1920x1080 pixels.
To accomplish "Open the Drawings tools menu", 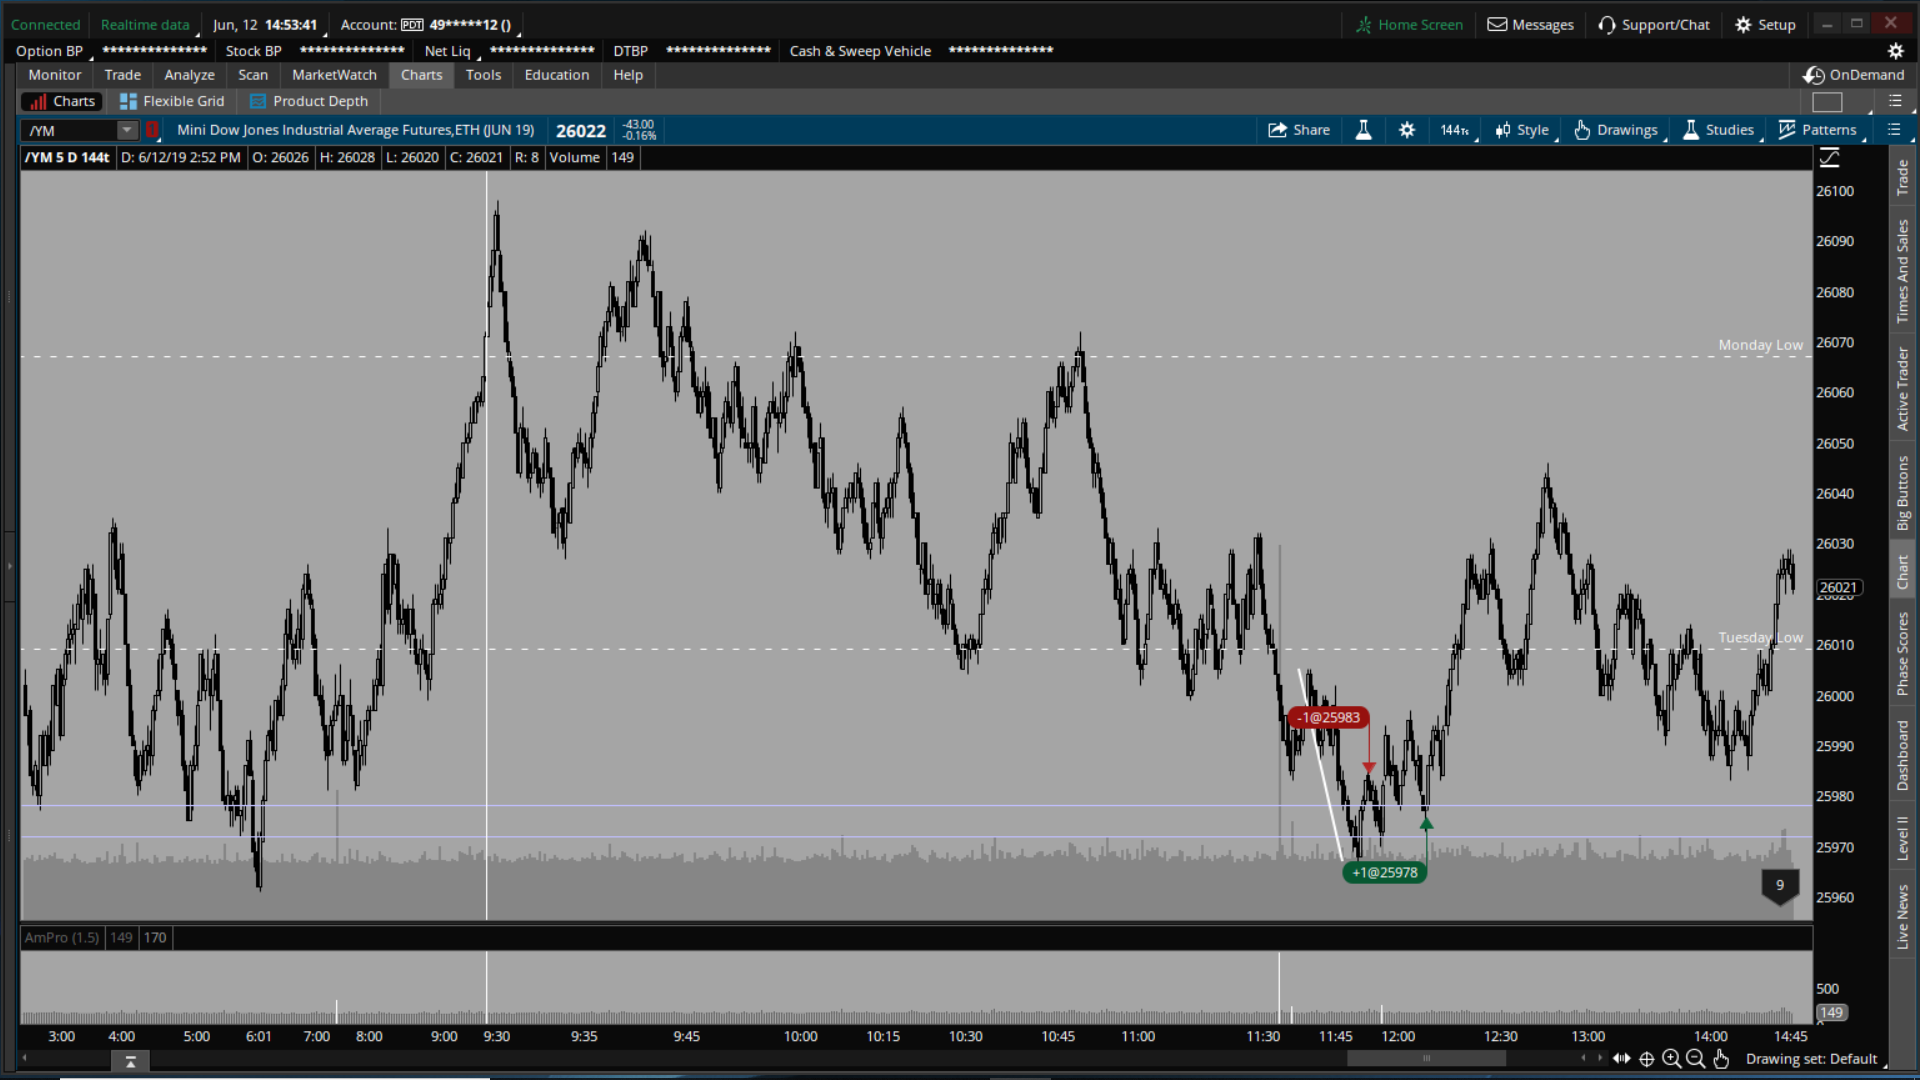I will pyautogui.click(x=1616, y=130).
